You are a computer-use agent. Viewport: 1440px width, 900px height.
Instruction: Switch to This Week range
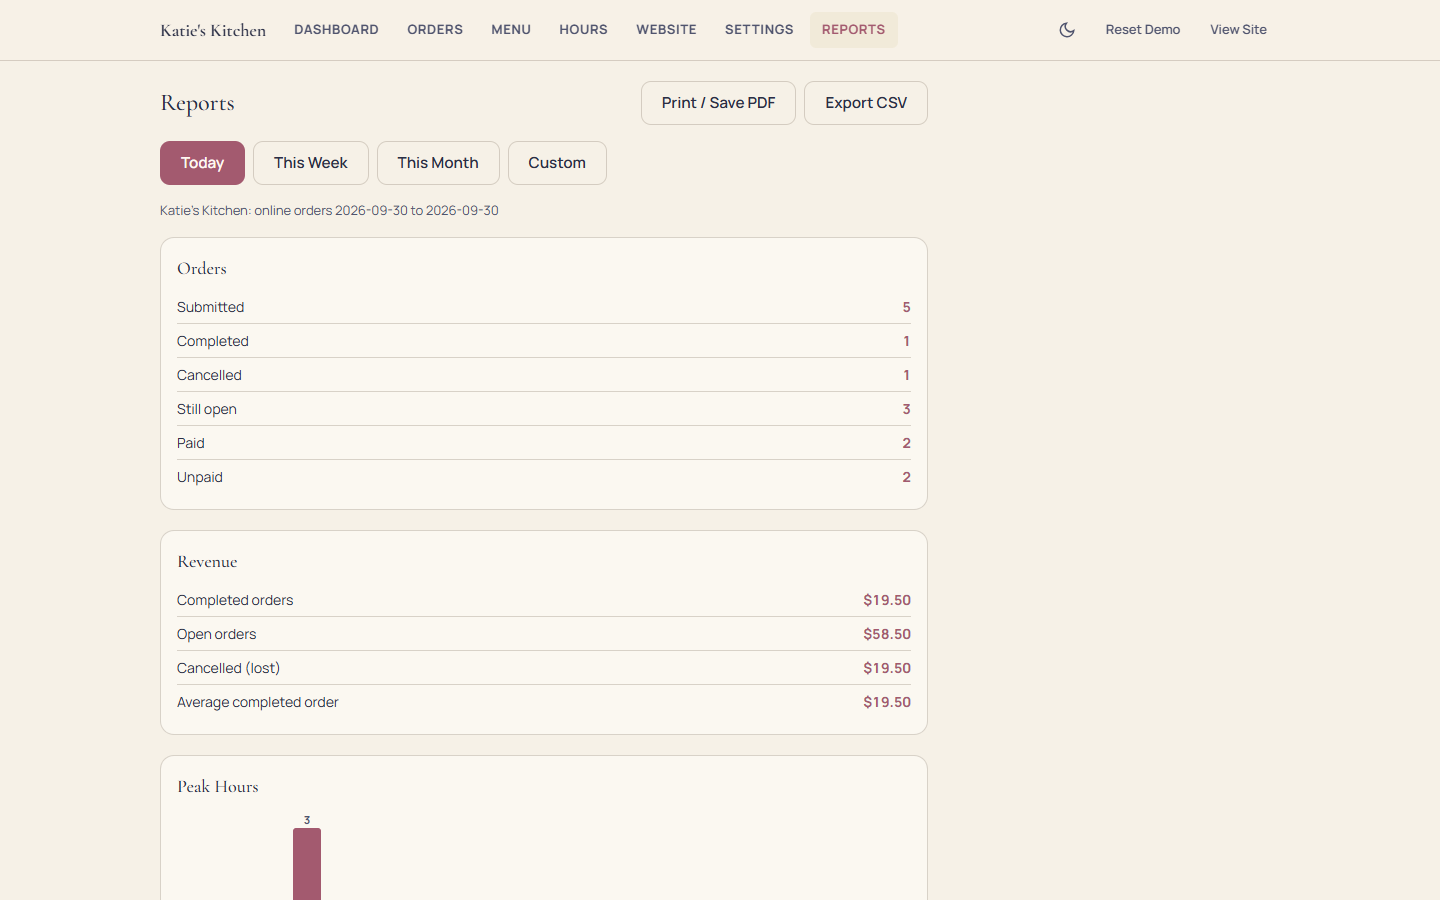click(311, 163)
